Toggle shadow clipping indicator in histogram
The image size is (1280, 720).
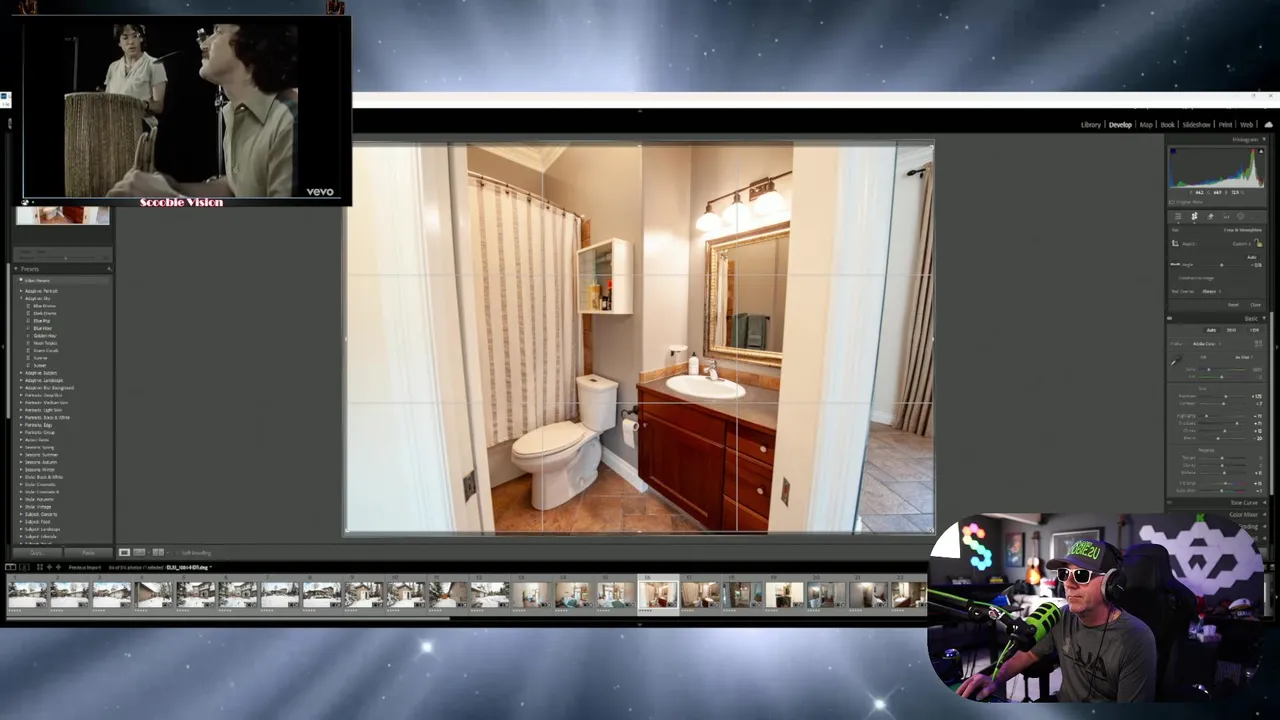click(x=1173, y=151)
